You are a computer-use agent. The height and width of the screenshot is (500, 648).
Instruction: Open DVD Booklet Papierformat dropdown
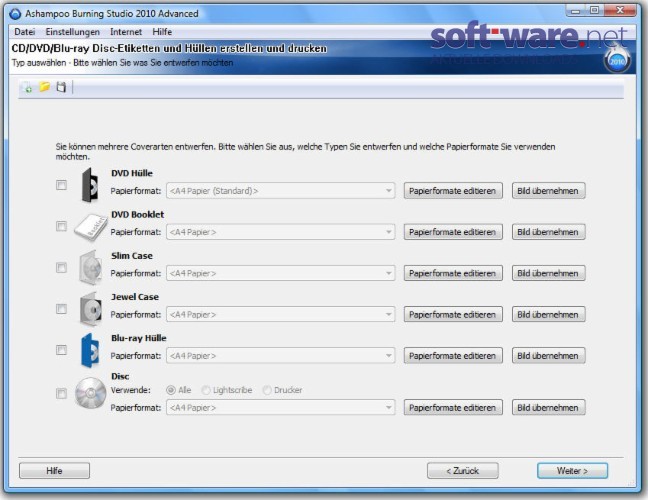(x=281, y=232)
